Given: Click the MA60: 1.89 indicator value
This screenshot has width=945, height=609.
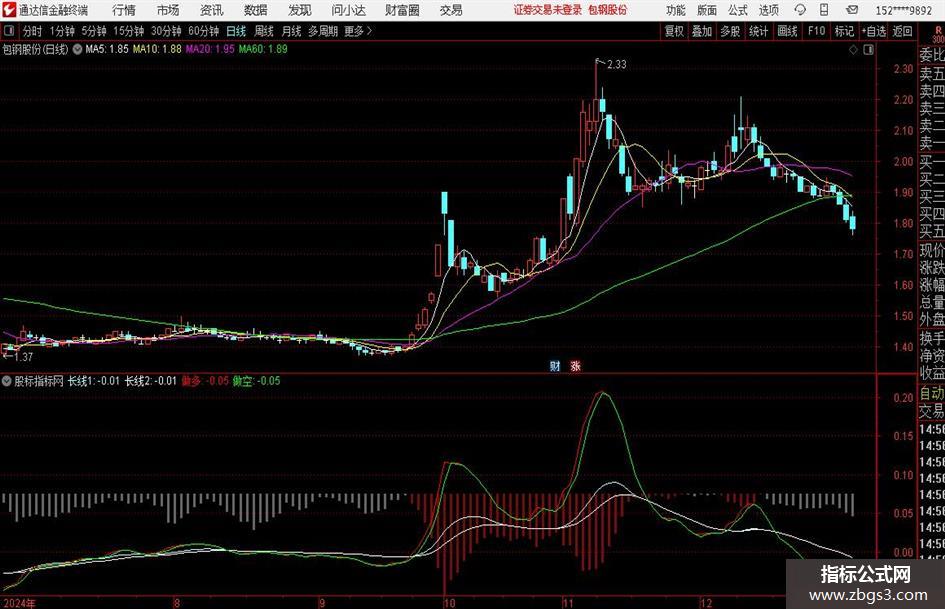Looking at the screenshot, I should tap(263, 49).
